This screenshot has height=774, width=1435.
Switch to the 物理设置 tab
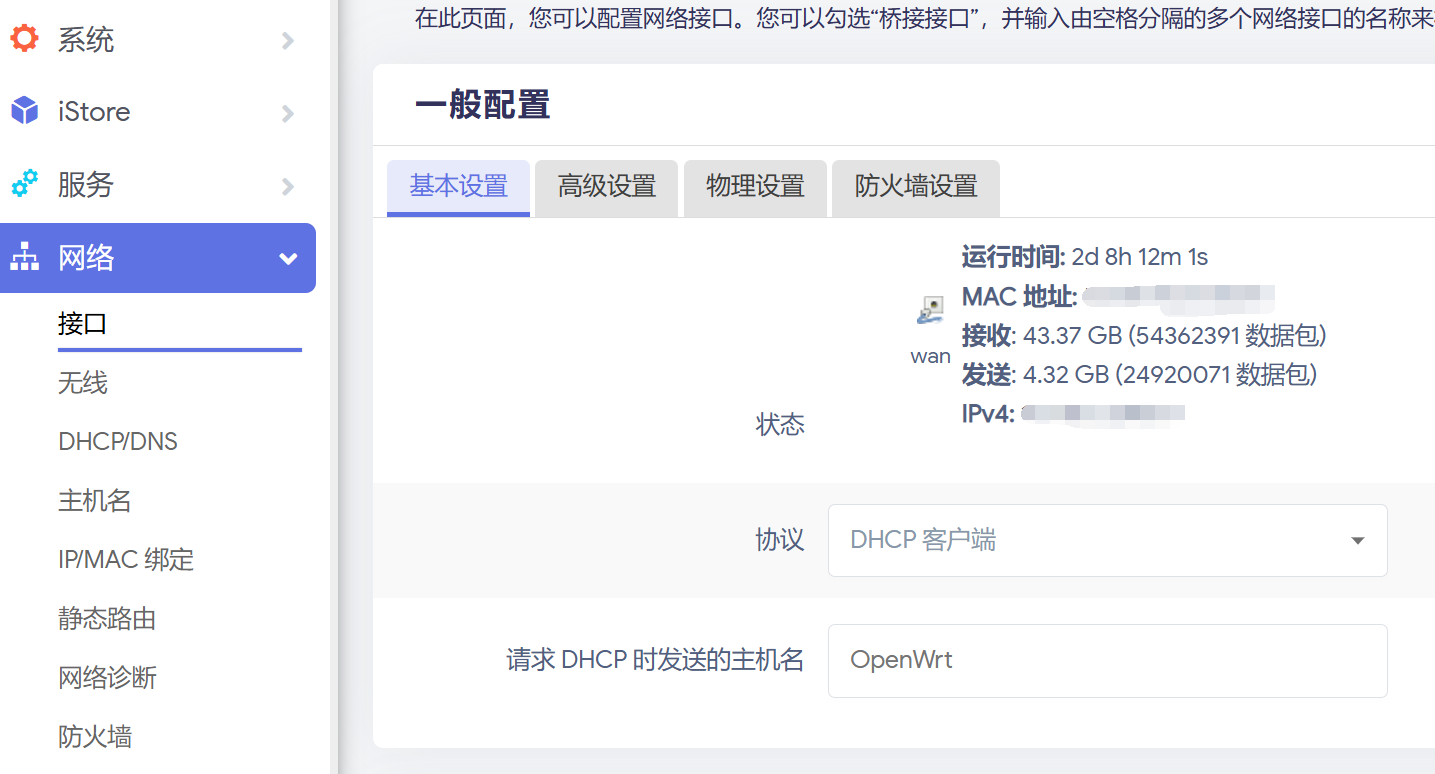click(x=755, y=187)
